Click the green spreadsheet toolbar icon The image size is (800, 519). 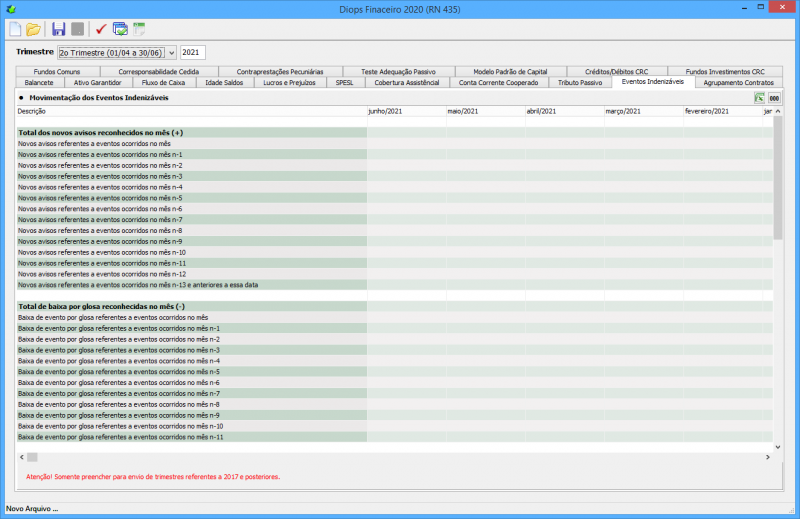[139, 29]
